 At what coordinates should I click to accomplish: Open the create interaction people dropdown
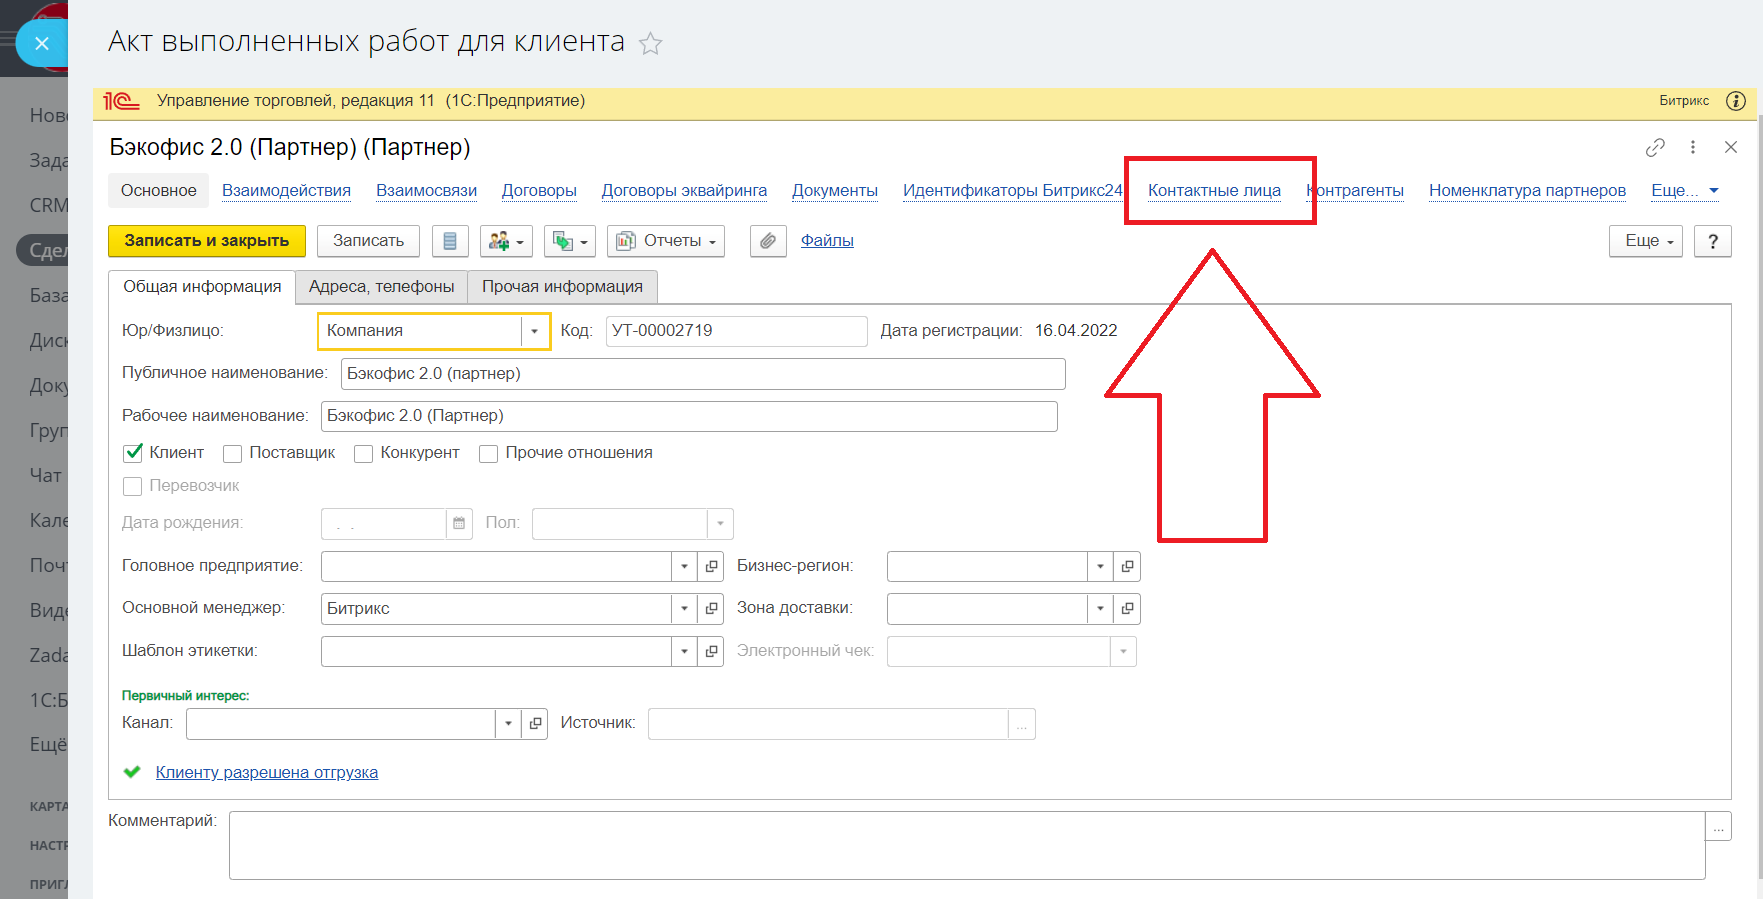(506, 241)
